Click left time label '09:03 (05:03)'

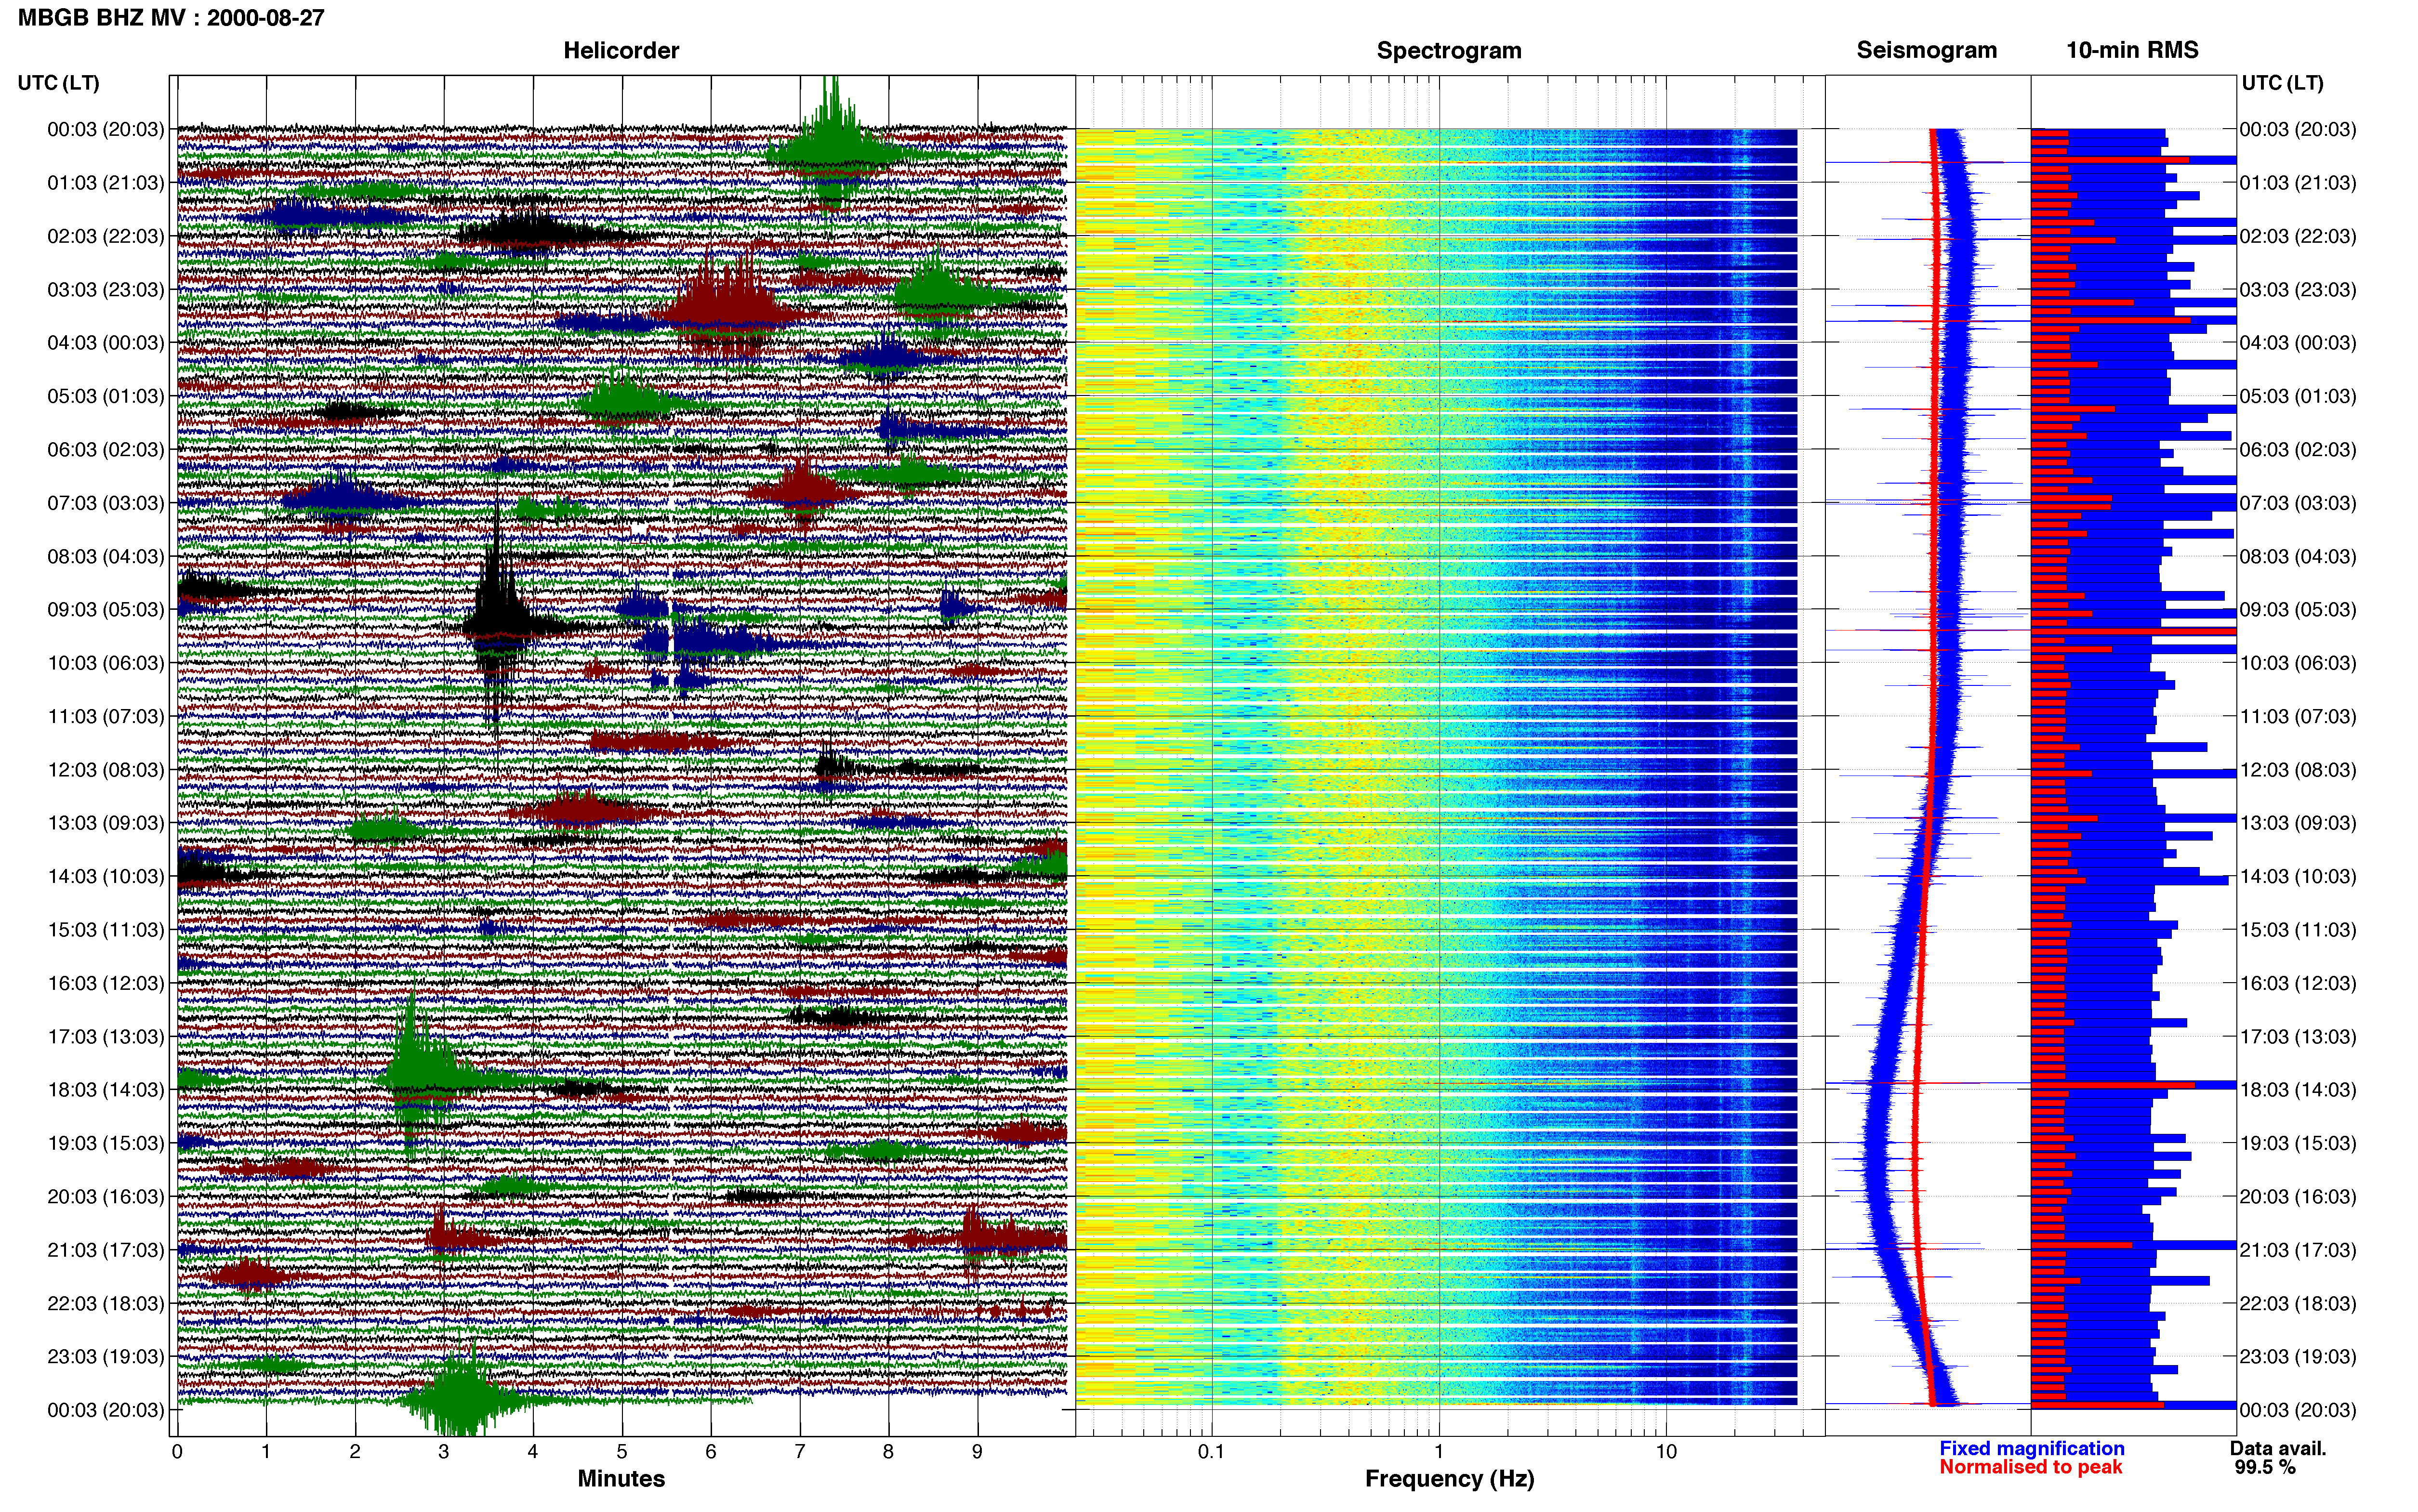[105, 610]
